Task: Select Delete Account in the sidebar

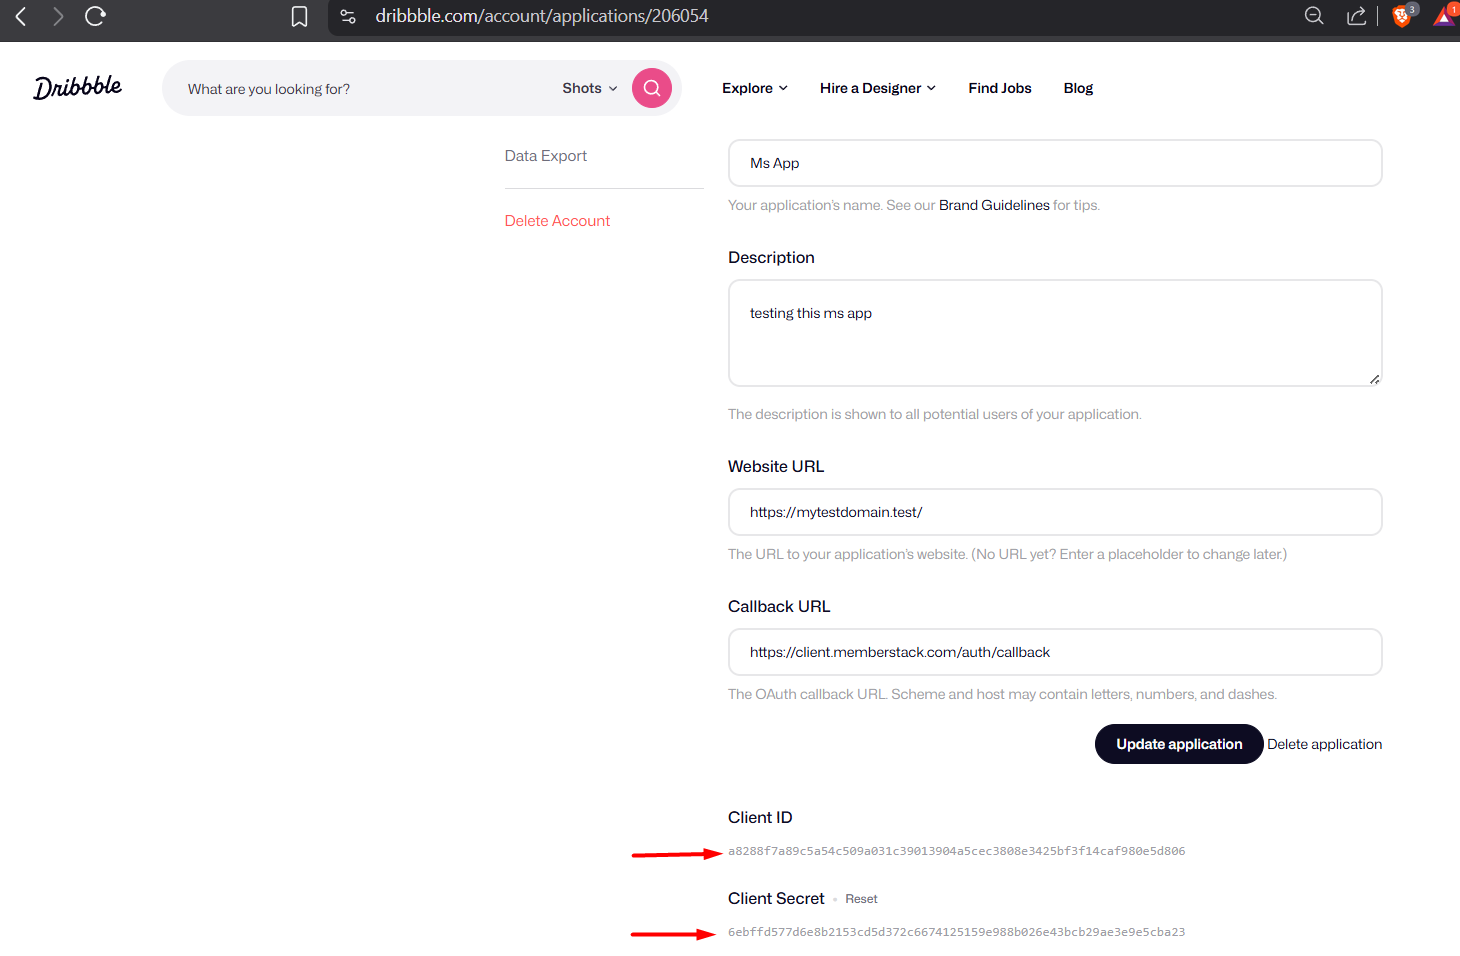Action: tap(557, 221)
